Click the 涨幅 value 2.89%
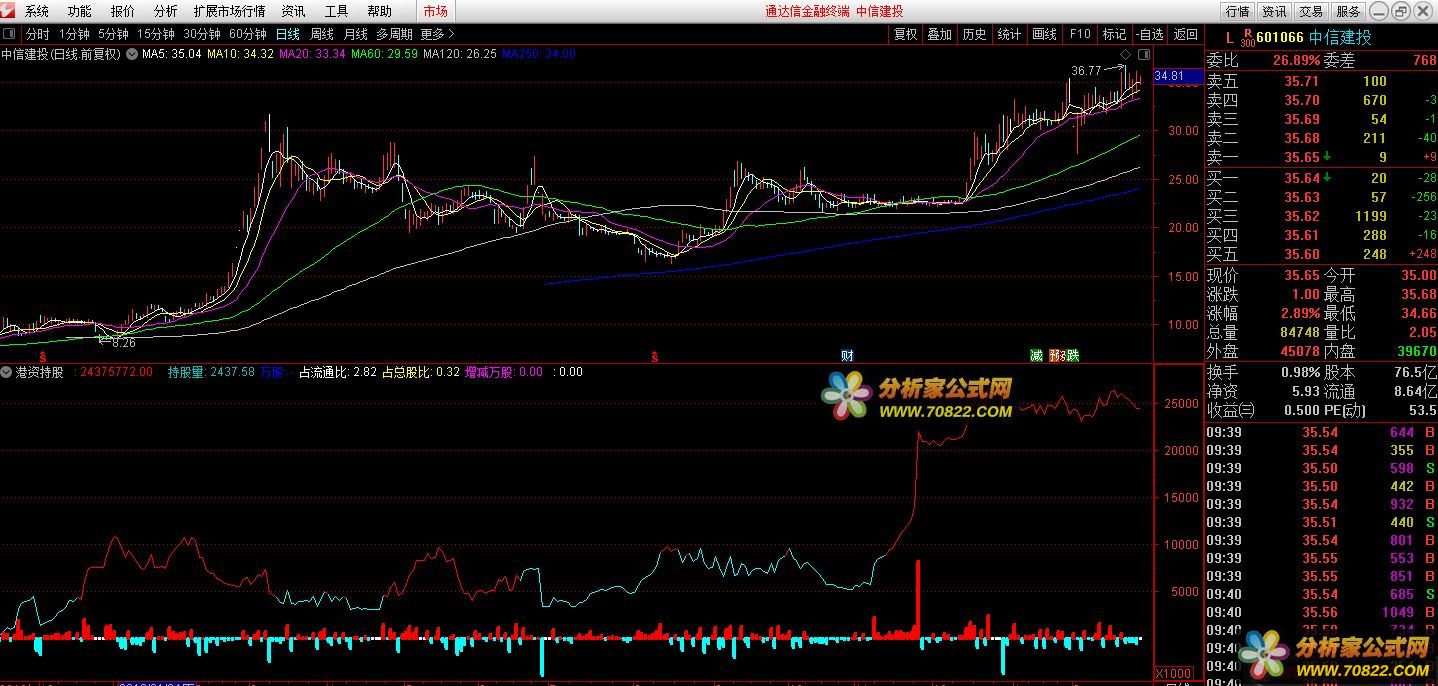Viewport: 1438px width, 686px height. tap(1299, 313)
